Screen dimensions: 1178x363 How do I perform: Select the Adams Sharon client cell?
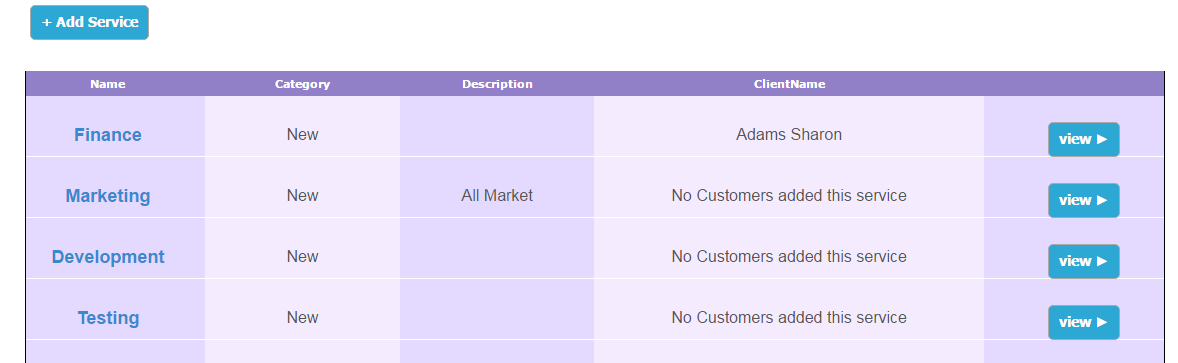pos(789,135)
